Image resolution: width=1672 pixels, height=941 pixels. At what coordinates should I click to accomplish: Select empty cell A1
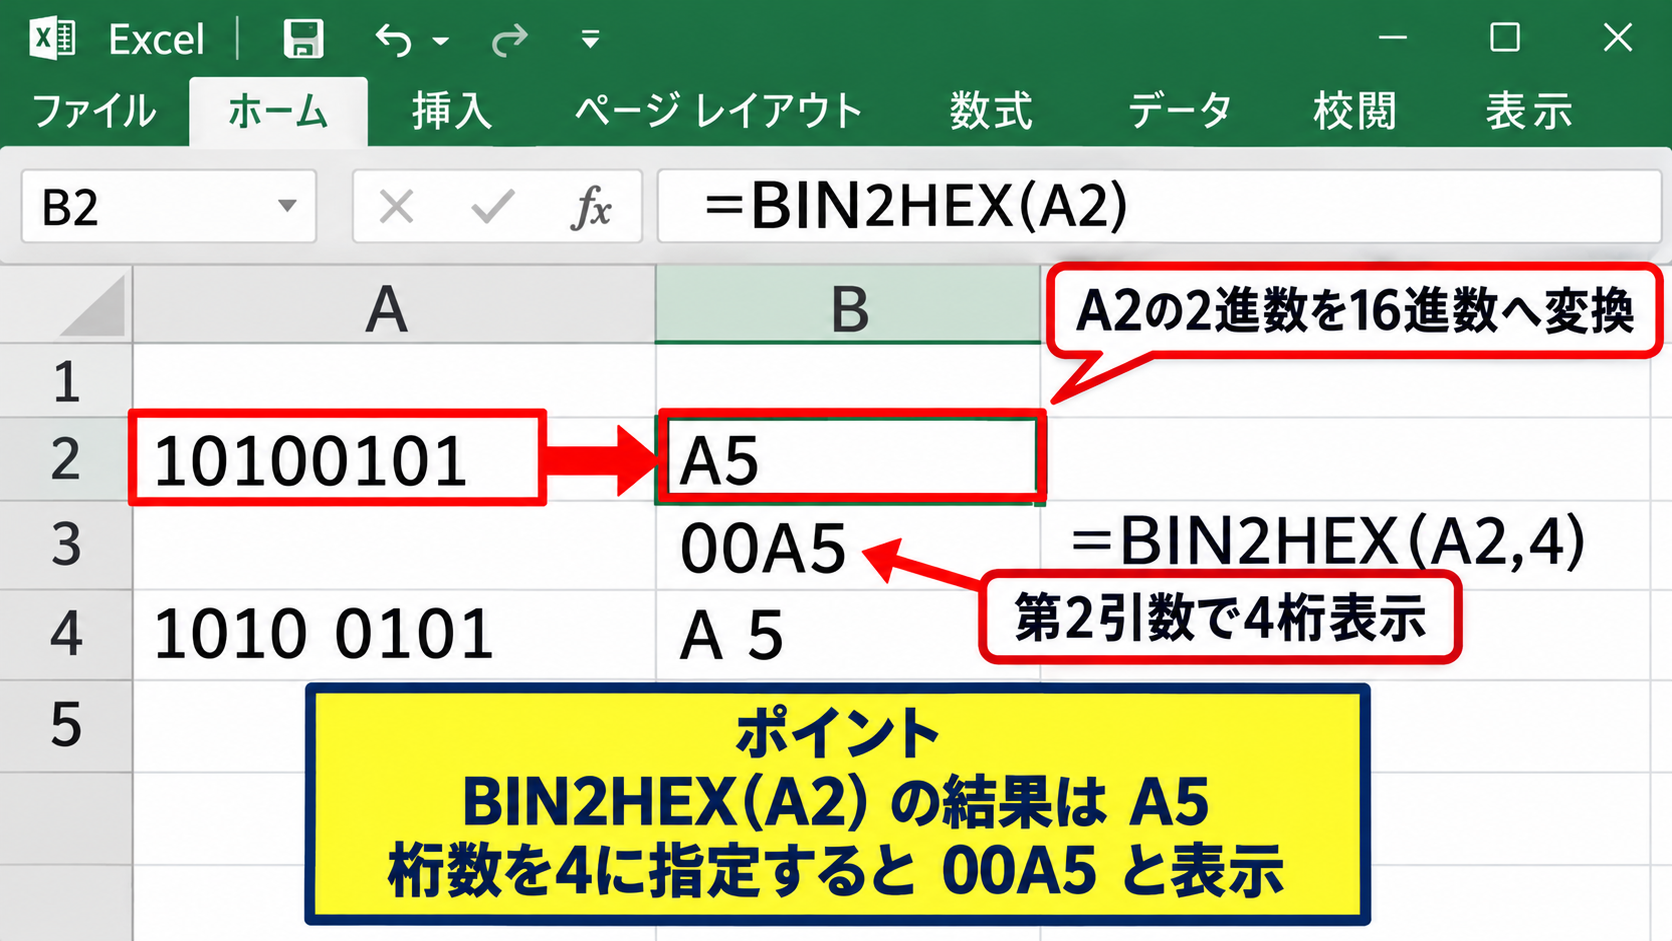tap(394, 381)
